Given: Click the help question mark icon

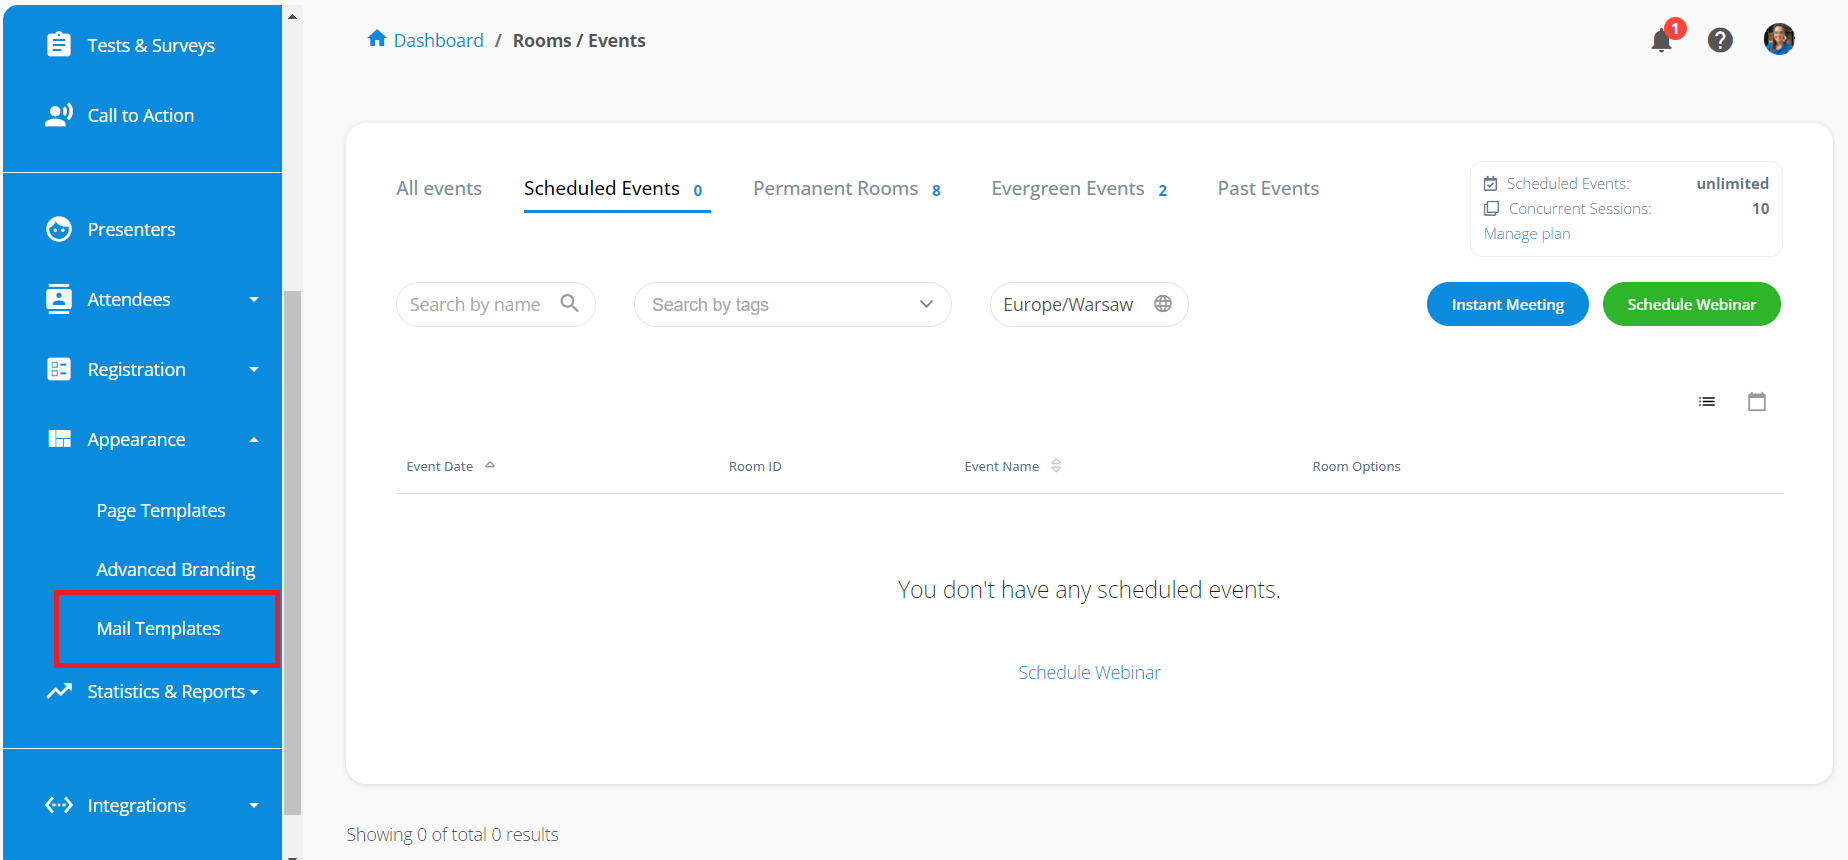Looking at the screenshot, I should pyautogui.click(x=1720, y=40).
